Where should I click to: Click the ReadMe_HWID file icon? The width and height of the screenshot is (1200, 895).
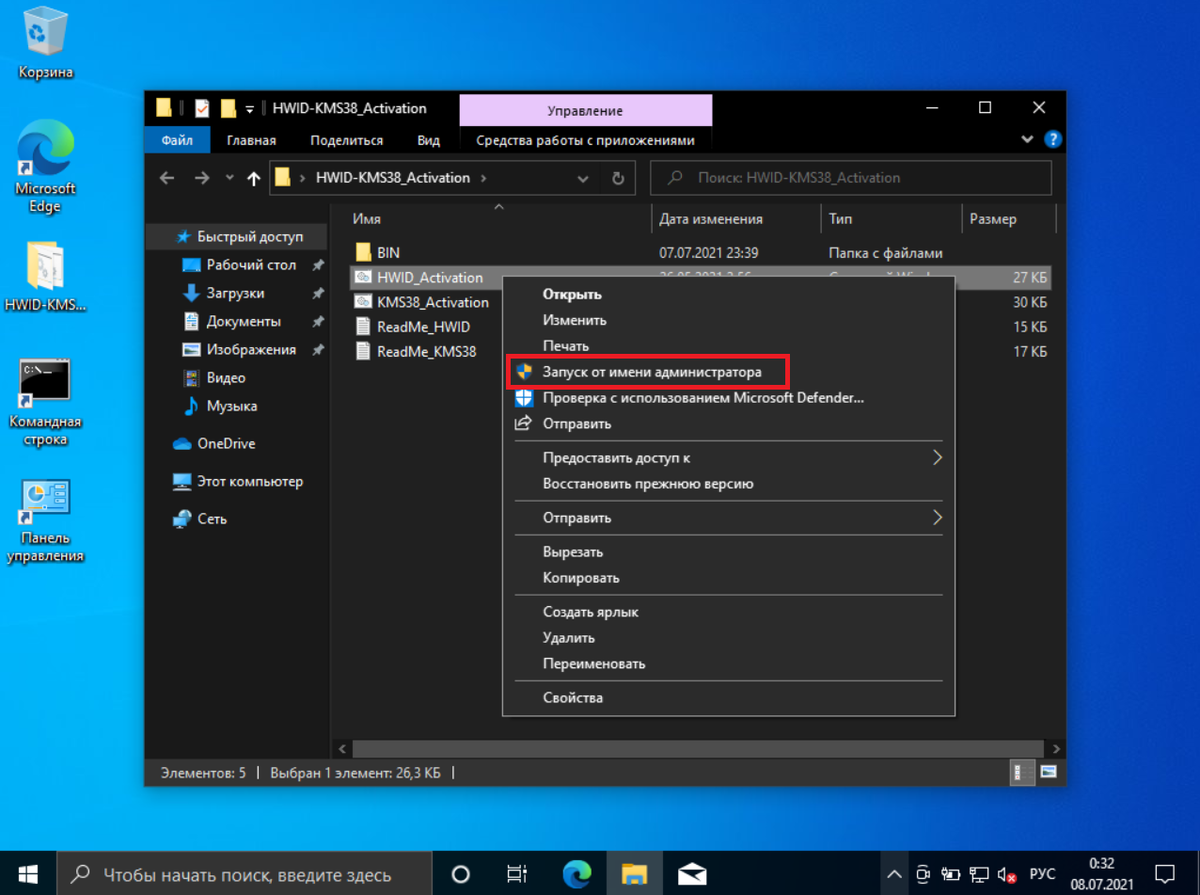[363, 327]
